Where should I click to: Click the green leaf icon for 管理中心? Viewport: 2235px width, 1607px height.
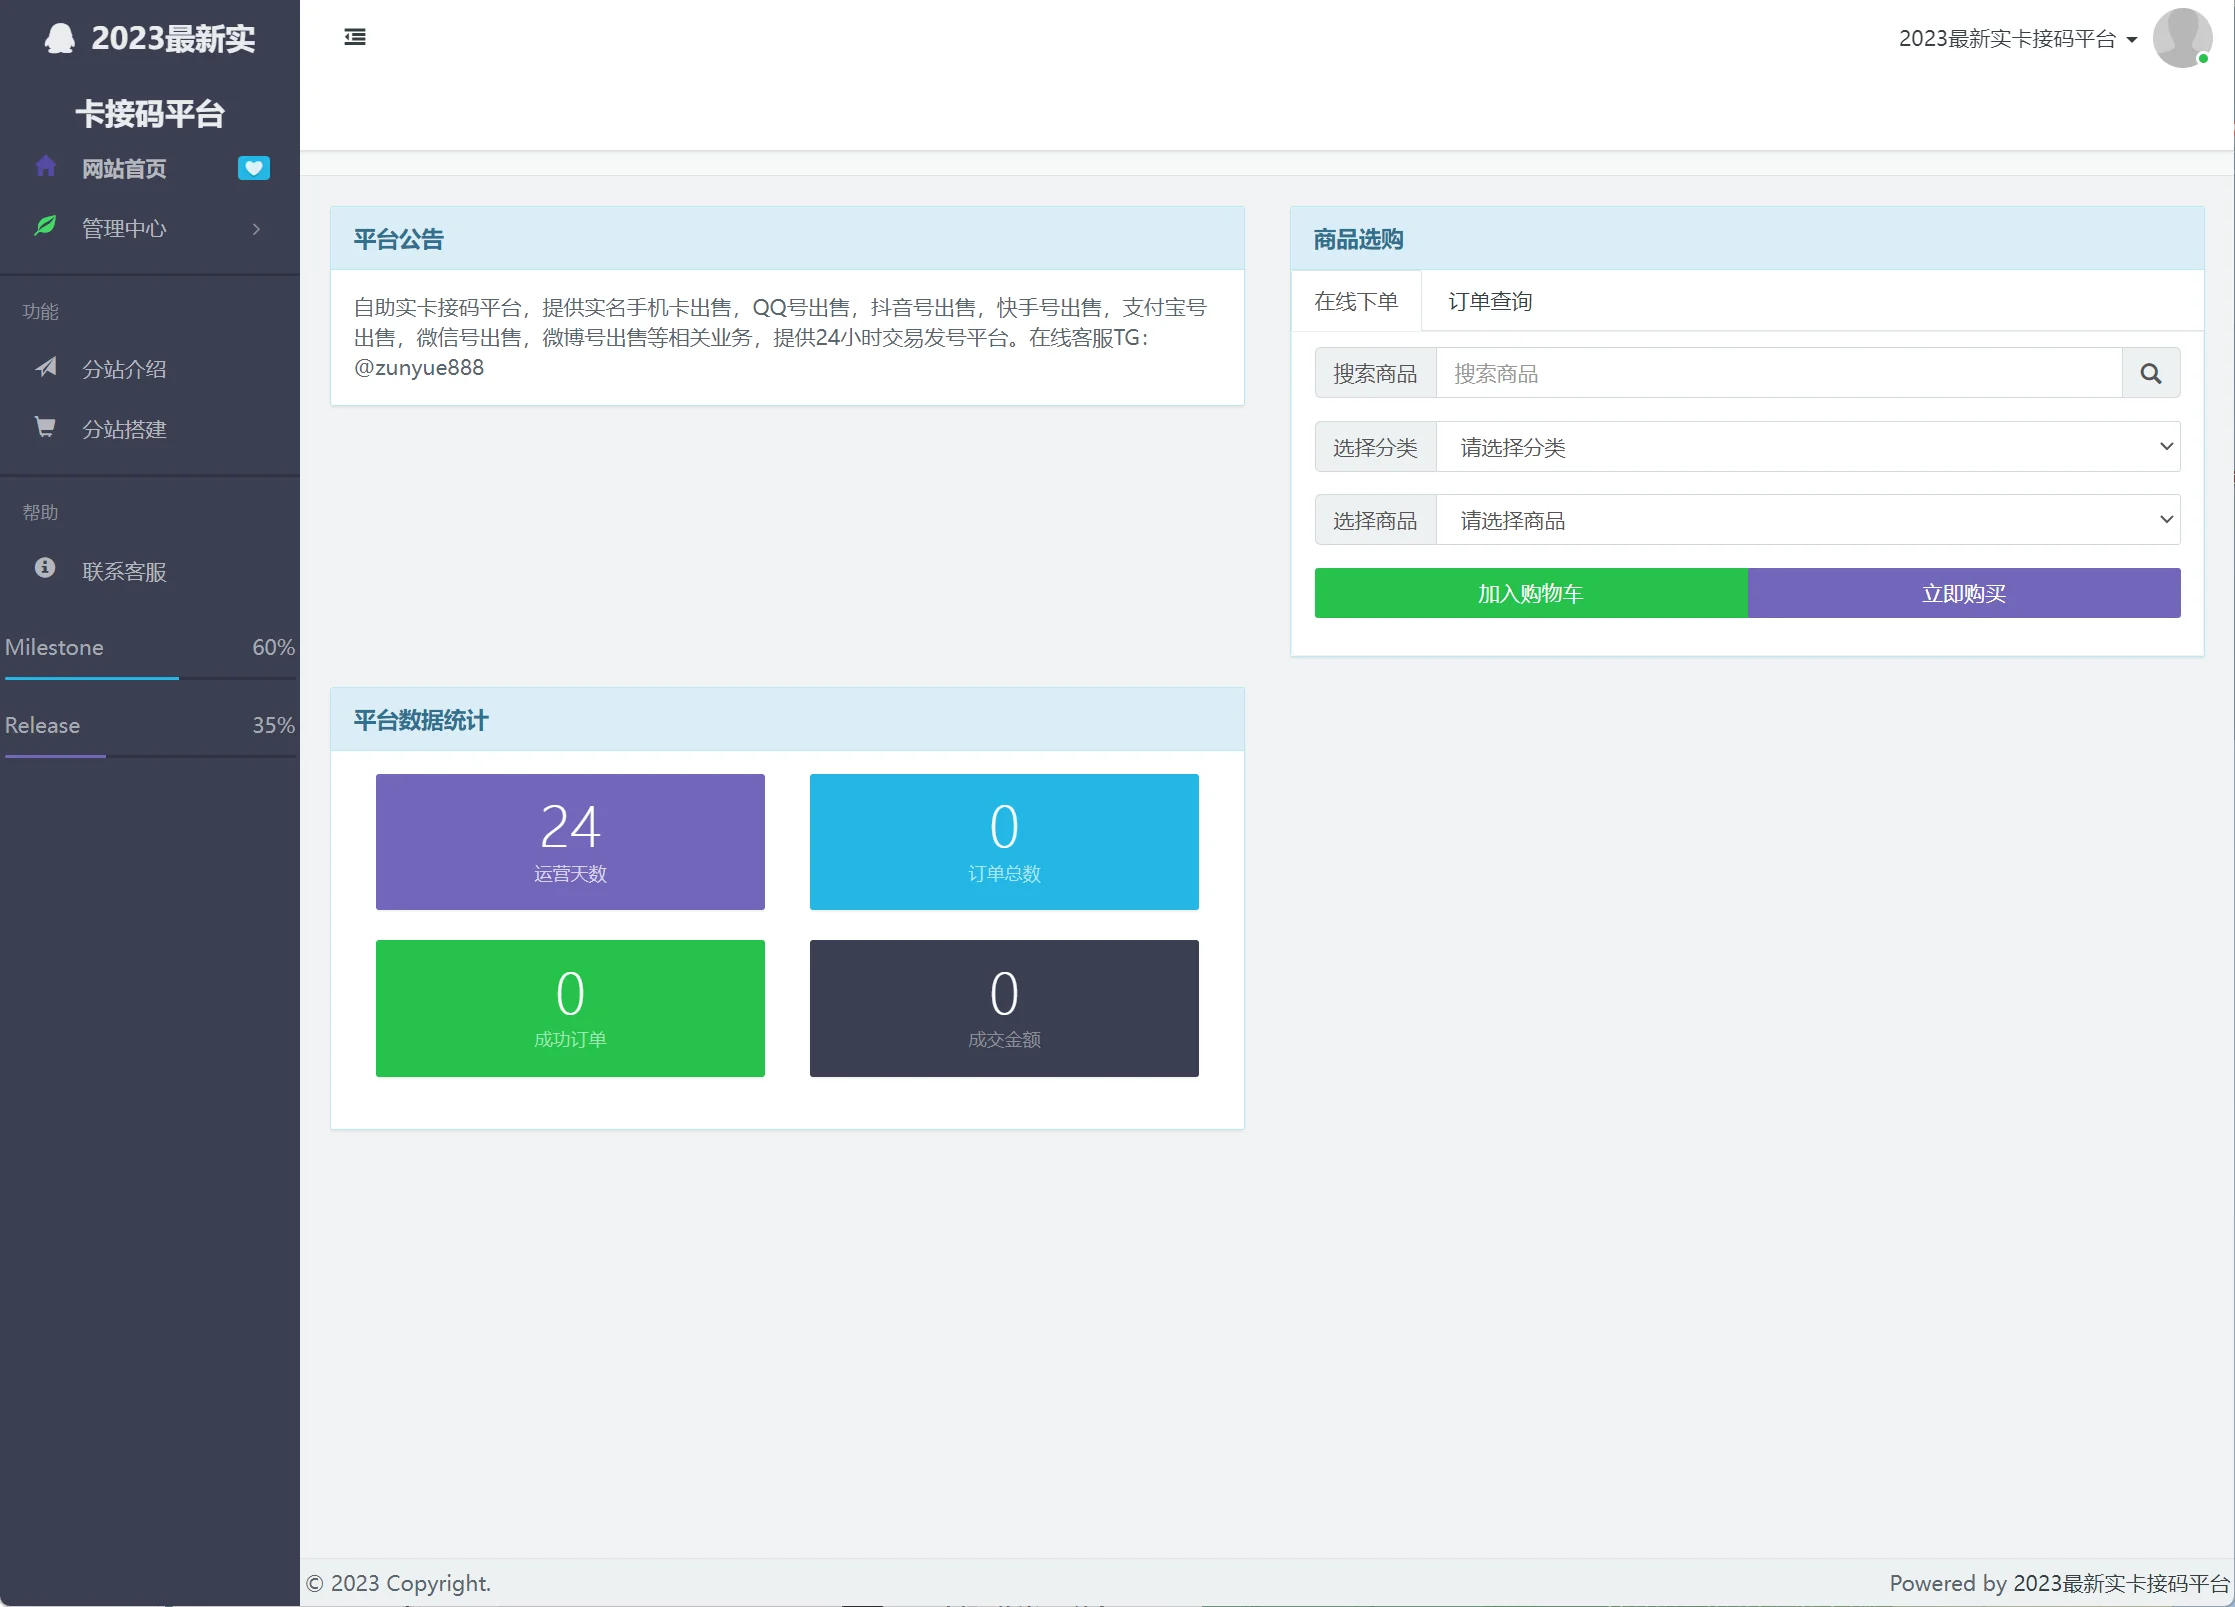45,226
